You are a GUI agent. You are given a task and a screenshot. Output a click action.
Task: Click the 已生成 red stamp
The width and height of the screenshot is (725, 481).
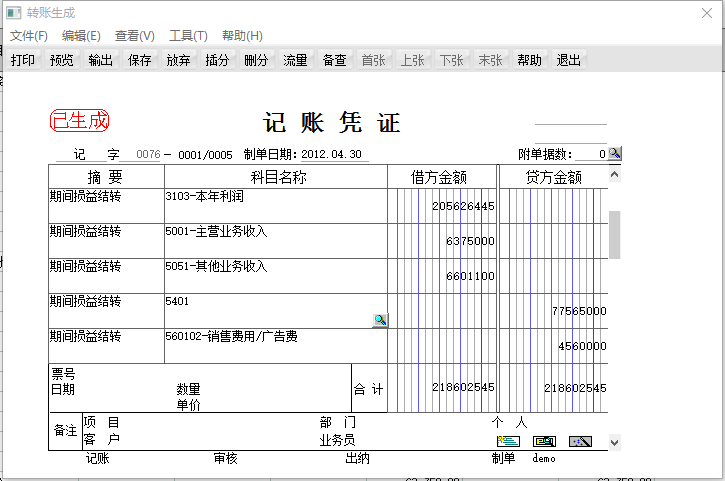(80, 121)
